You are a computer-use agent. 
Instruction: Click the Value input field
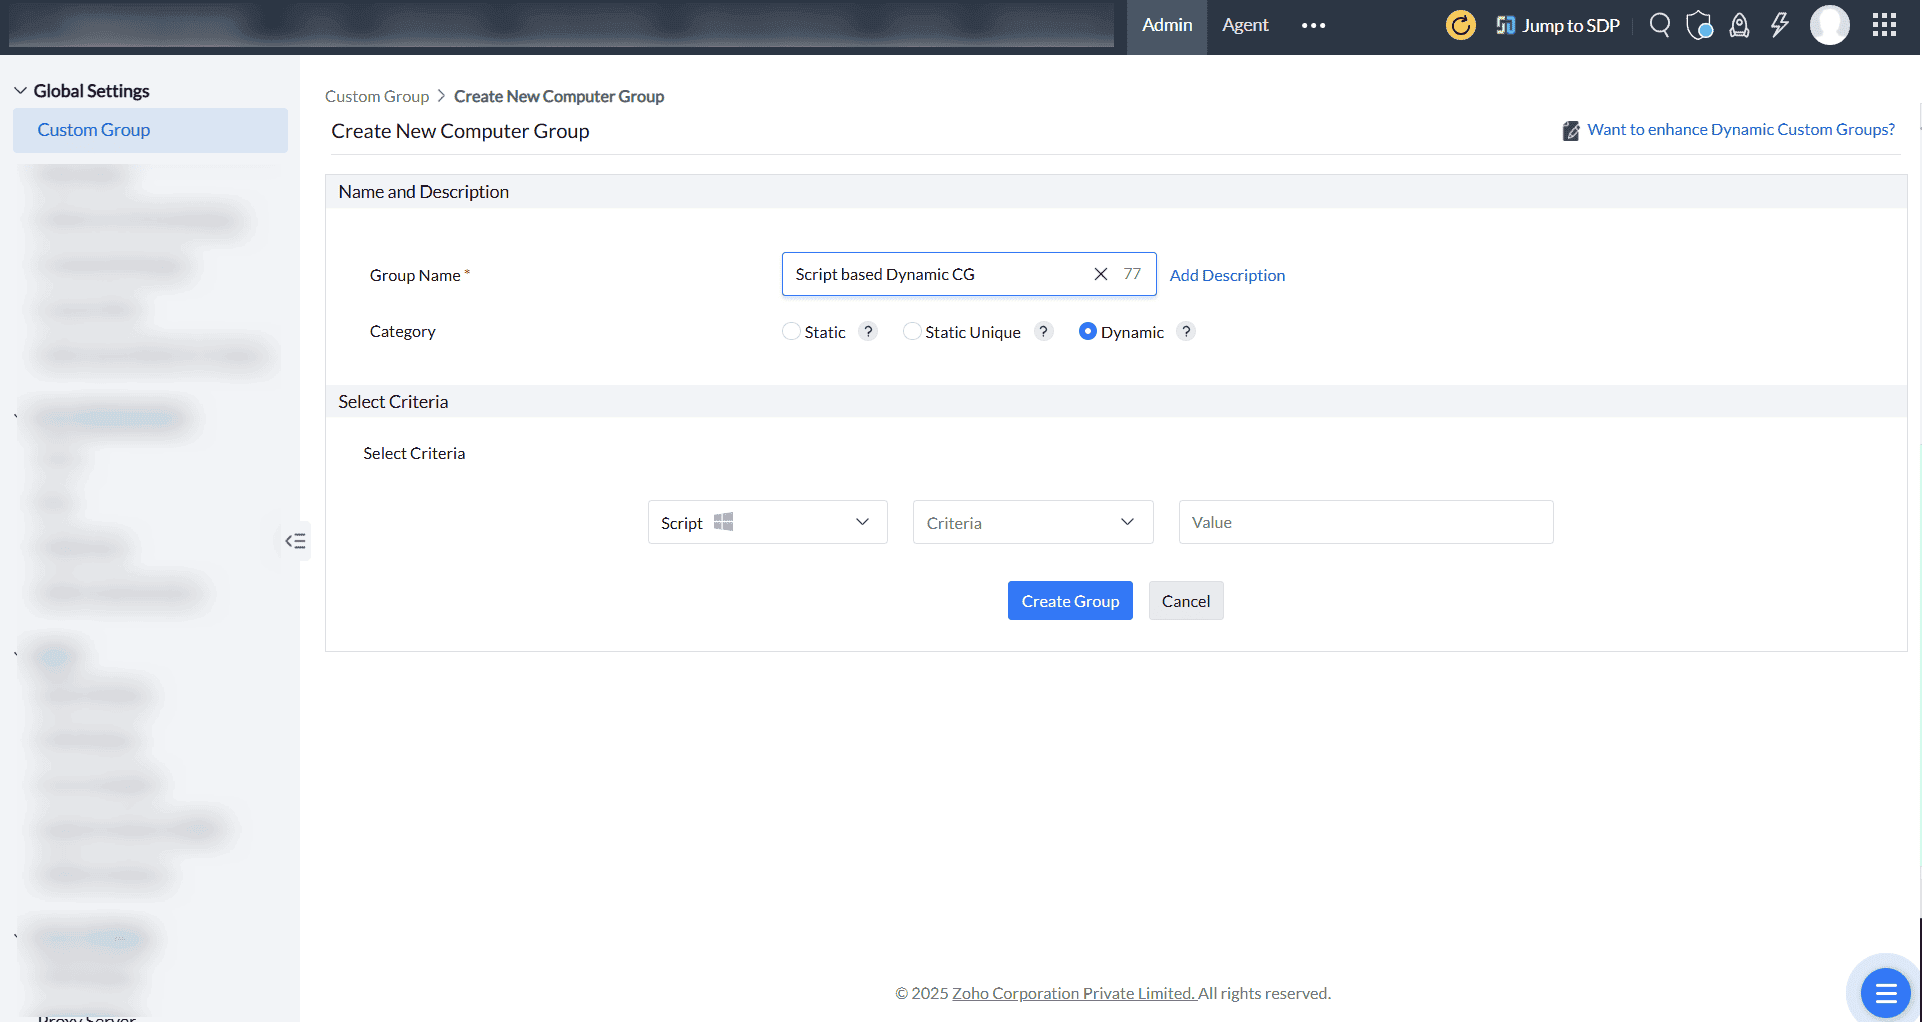1365,521
